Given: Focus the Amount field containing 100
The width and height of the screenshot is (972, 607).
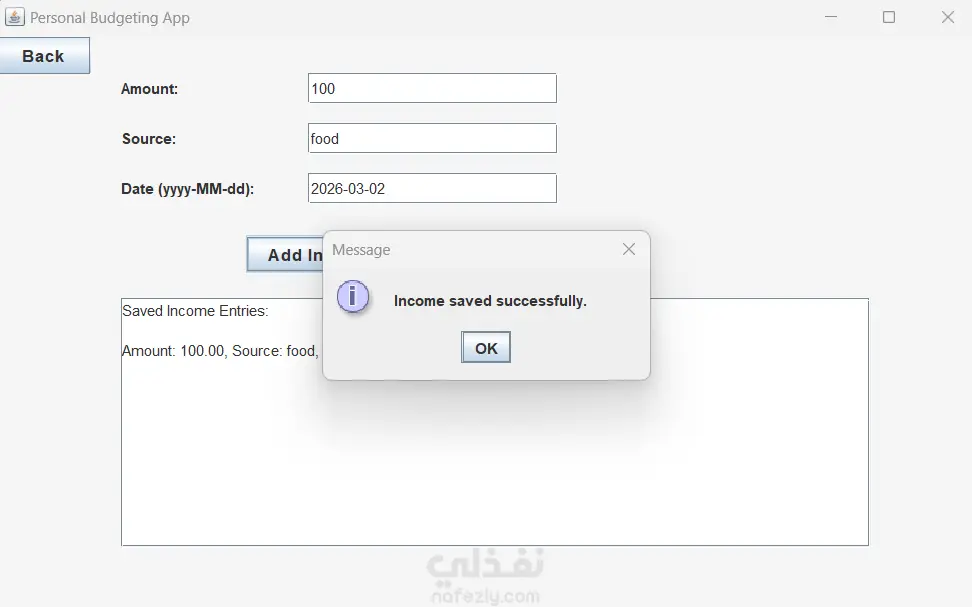Looking at the screenshot, I should coord(432,88).
